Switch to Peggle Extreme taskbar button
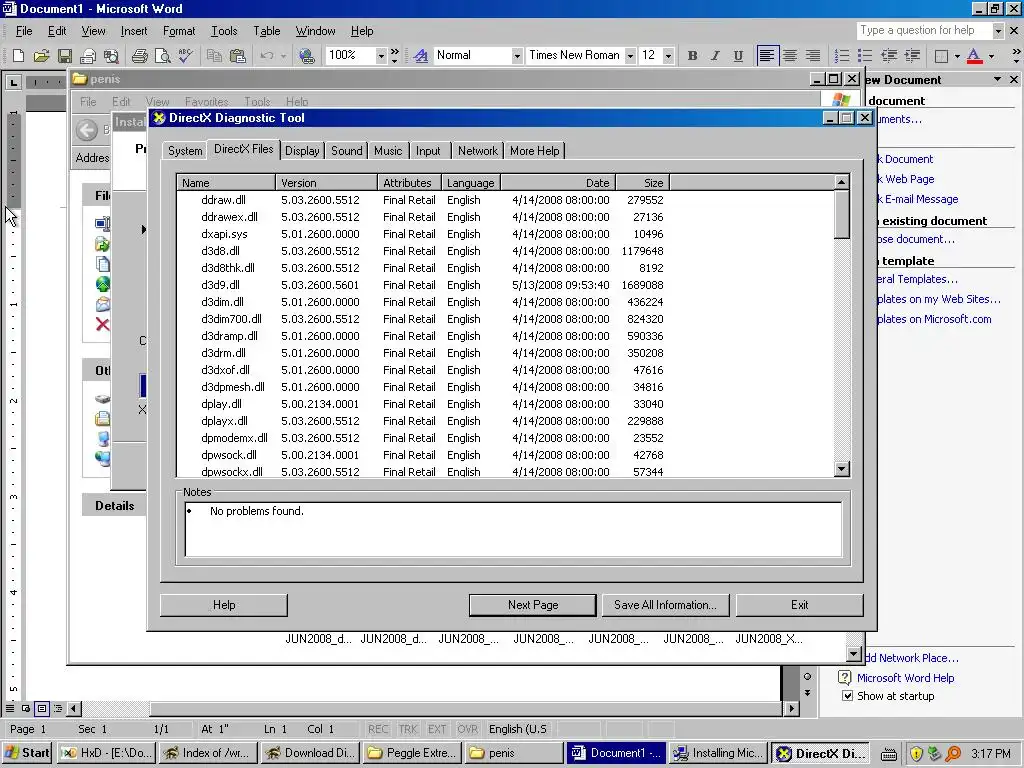This screenshot has width=1024, height=768. [413, 753]
